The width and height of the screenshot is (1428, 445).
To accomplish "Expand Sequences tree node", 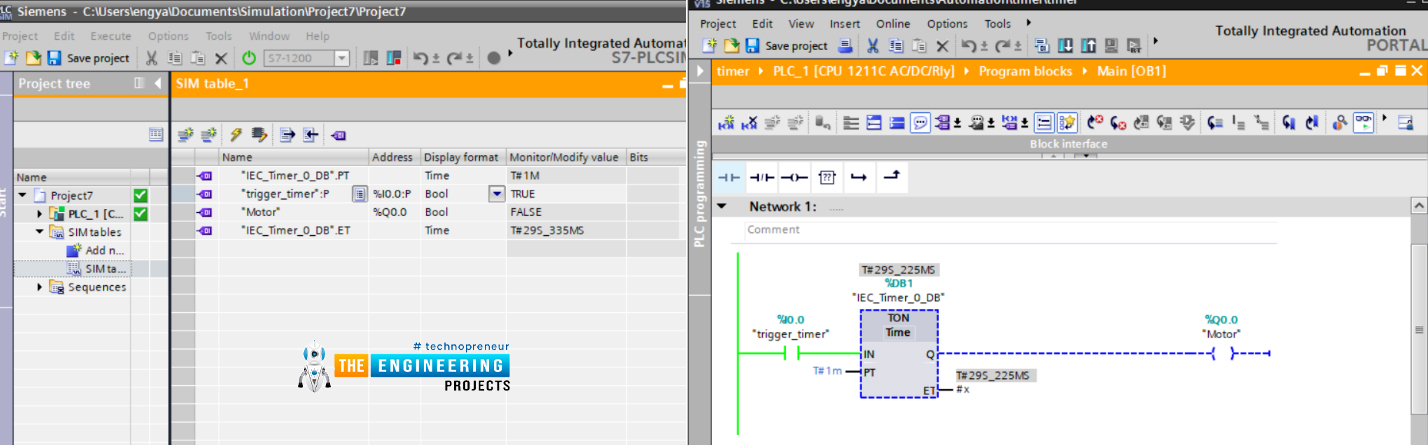I will 40,287.
